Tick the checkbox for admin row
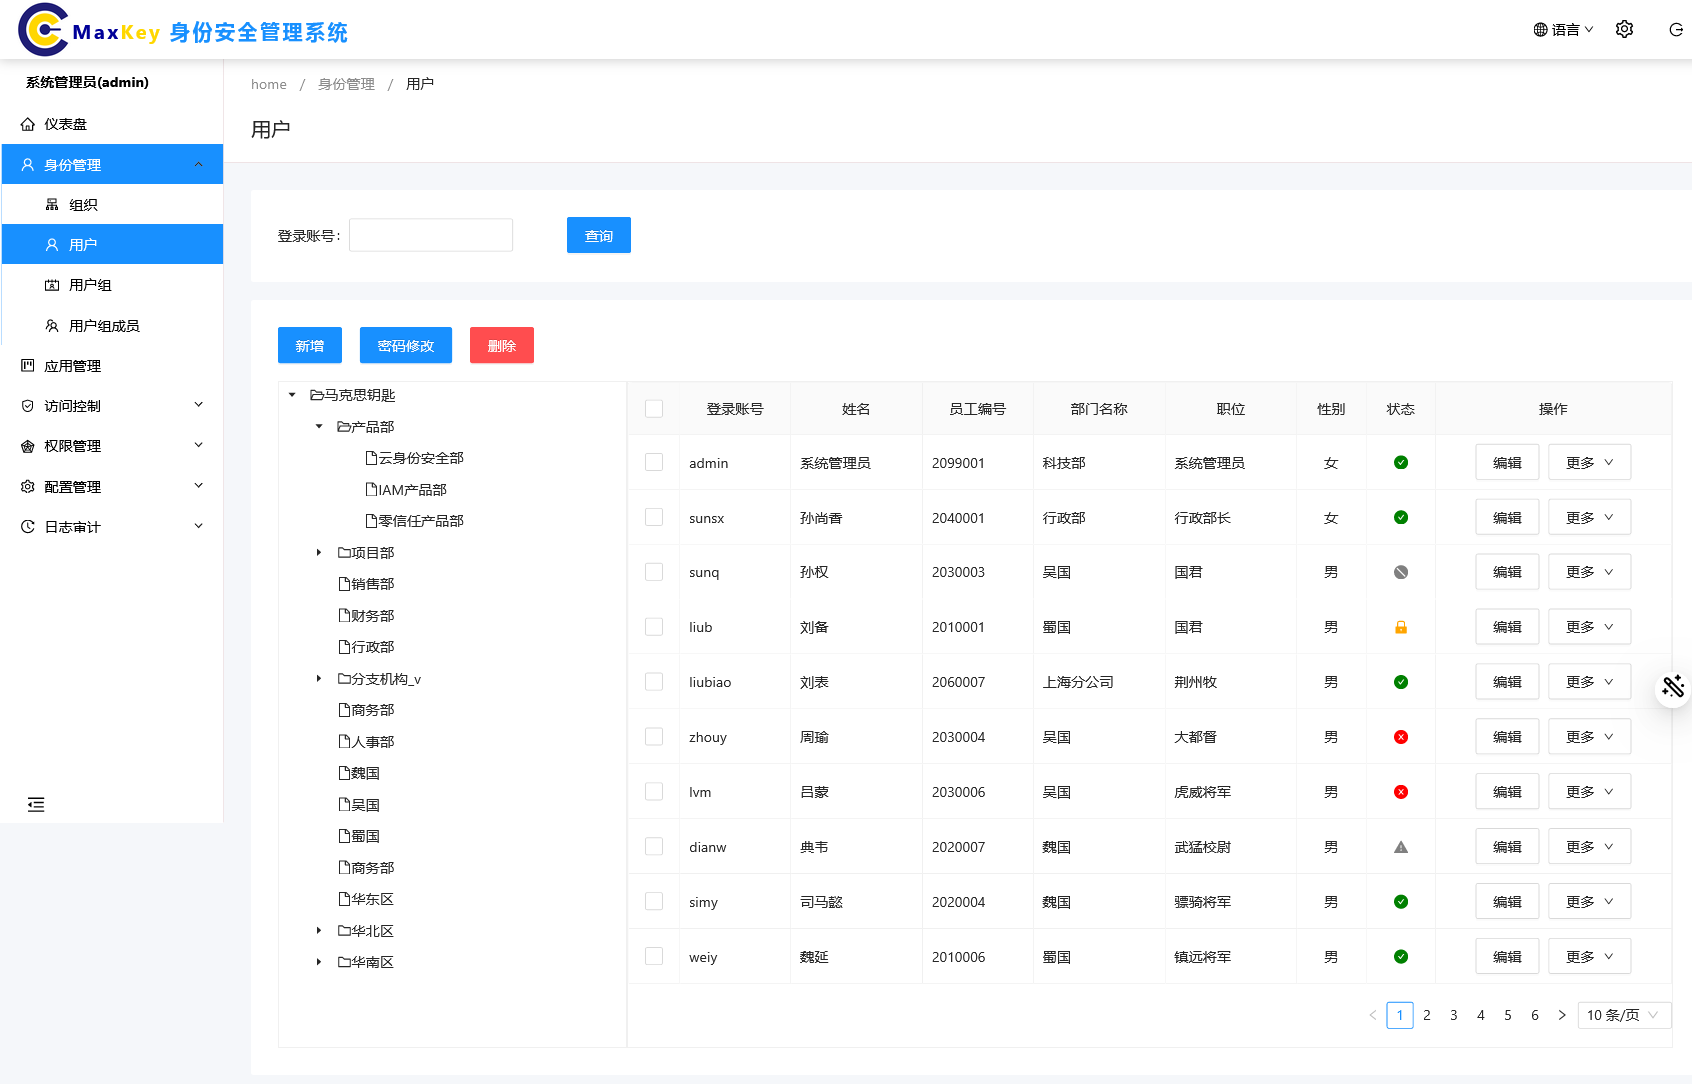This screenshot has width=1692, height=1084. point(654,463)
